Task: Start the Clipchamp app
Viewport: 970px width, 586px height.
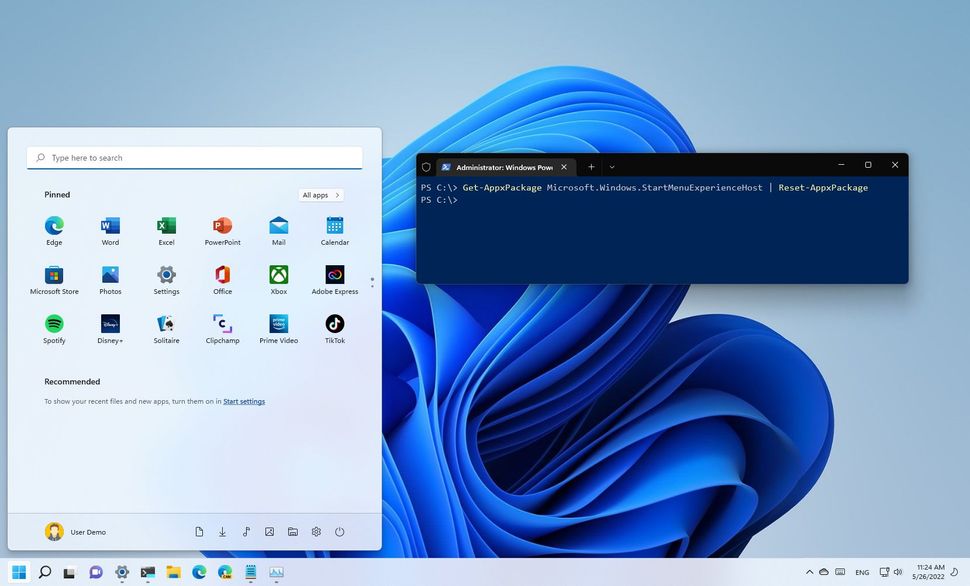Action: coord(222,327)
